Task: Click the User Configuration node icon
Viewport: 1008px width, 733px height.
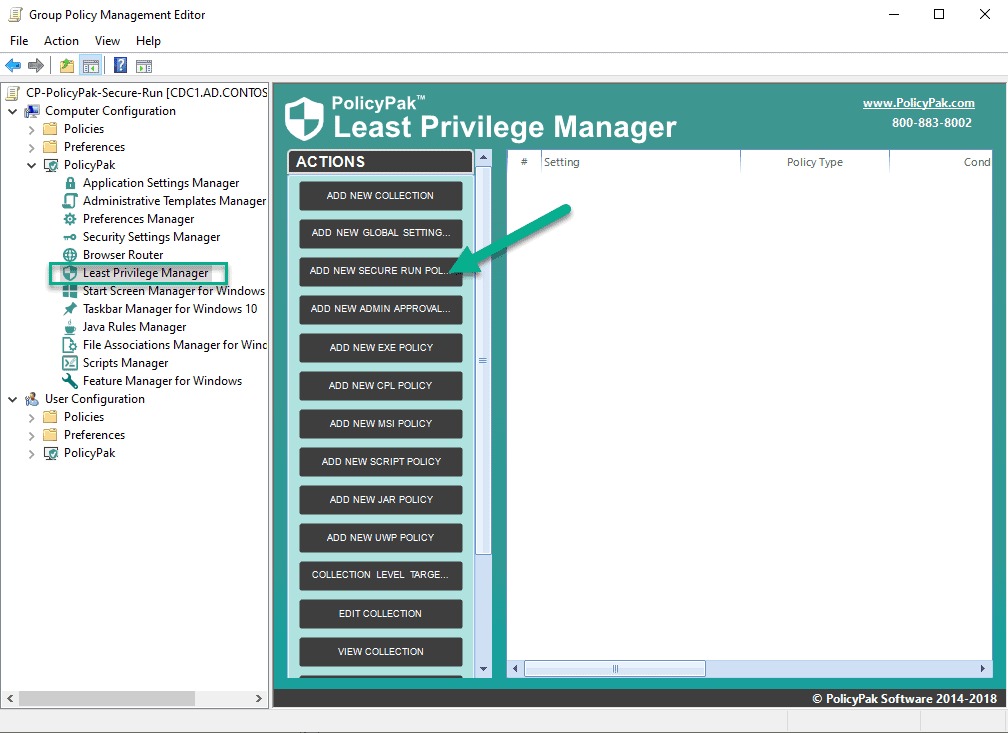Action: (x=32, y=399)
